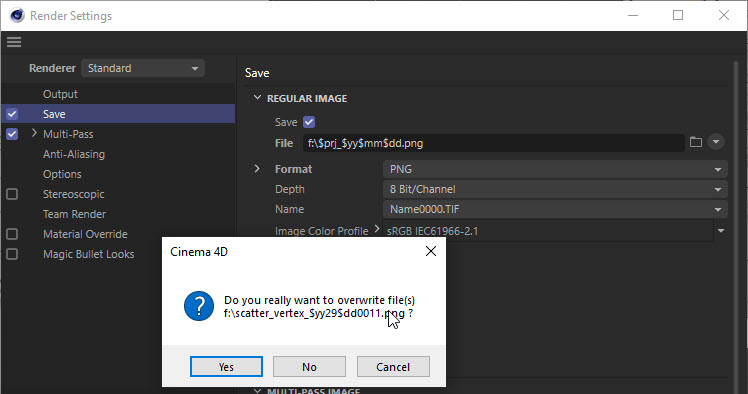Uncheck Save under Regular Image
Screen dimensions: 748x394
(309, 122)
